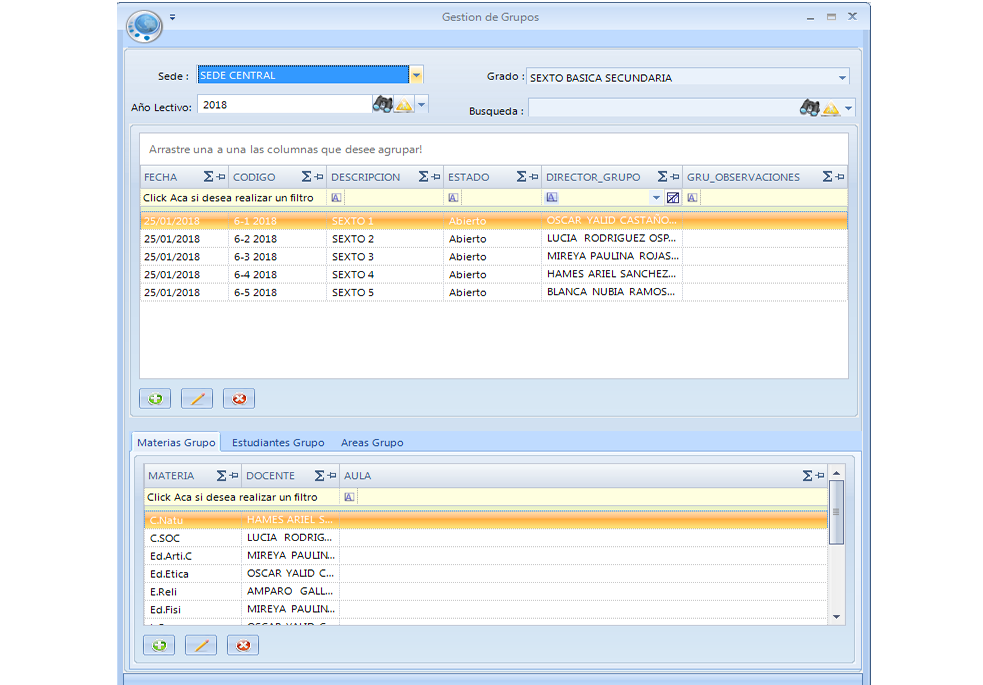Click the binoculars icon in the Busqueda field
This screenshot has width=983, height=685.
coord(809,109)
